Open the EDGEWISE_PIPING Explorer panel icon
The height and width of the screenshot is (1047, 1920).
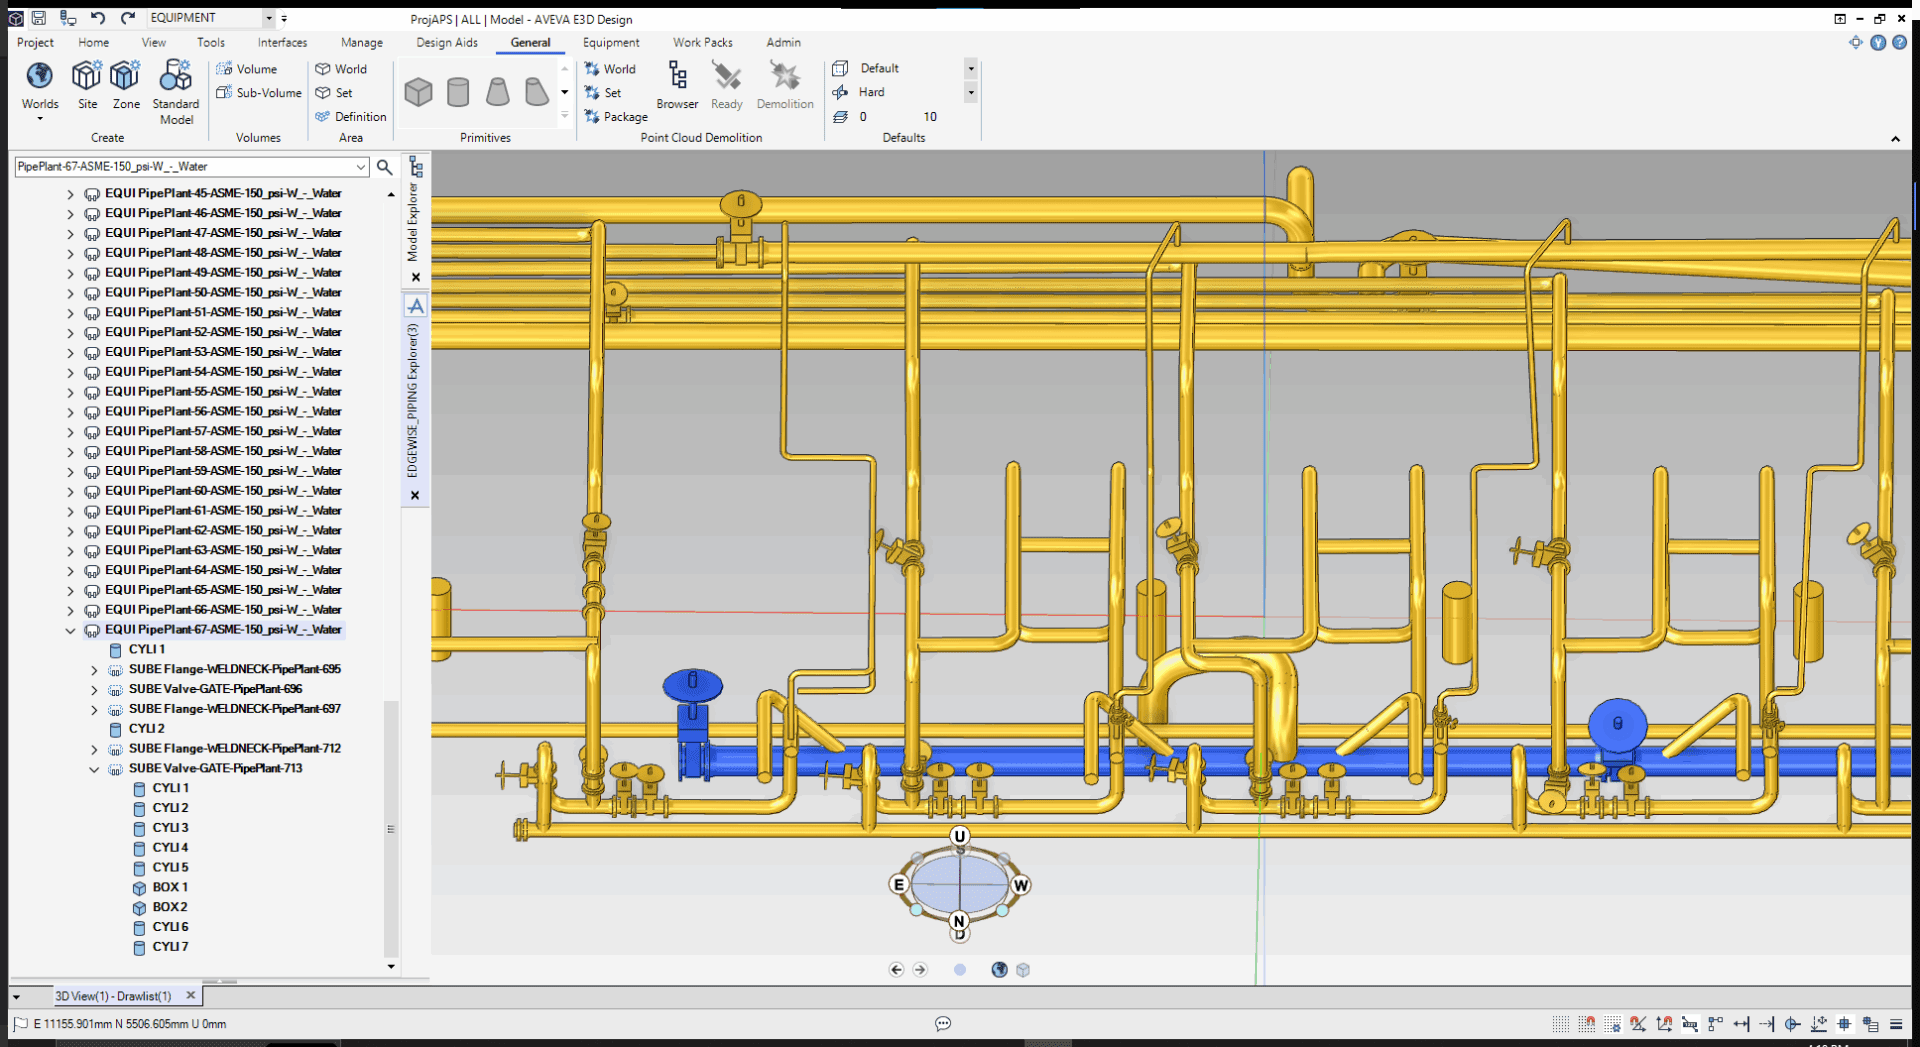pyautogui.click(x=416, y=306)
